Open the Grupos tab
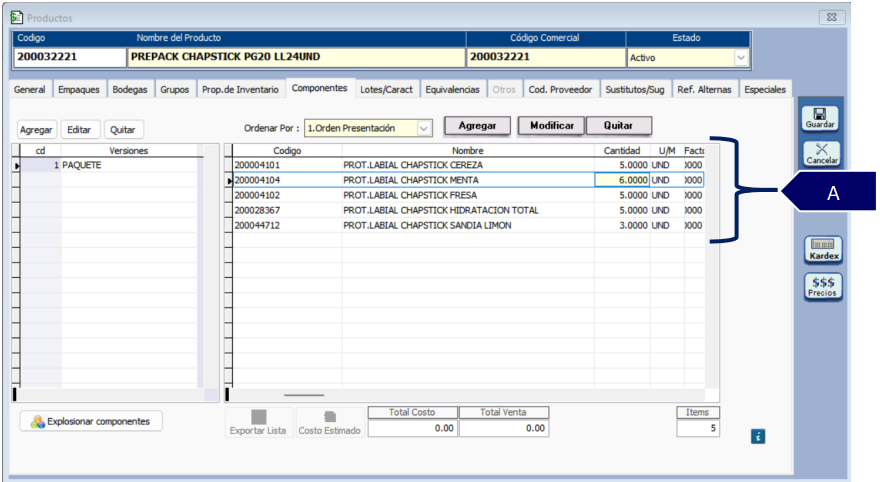880x482 pixels. pyautogui.click(x=175, y=89)
